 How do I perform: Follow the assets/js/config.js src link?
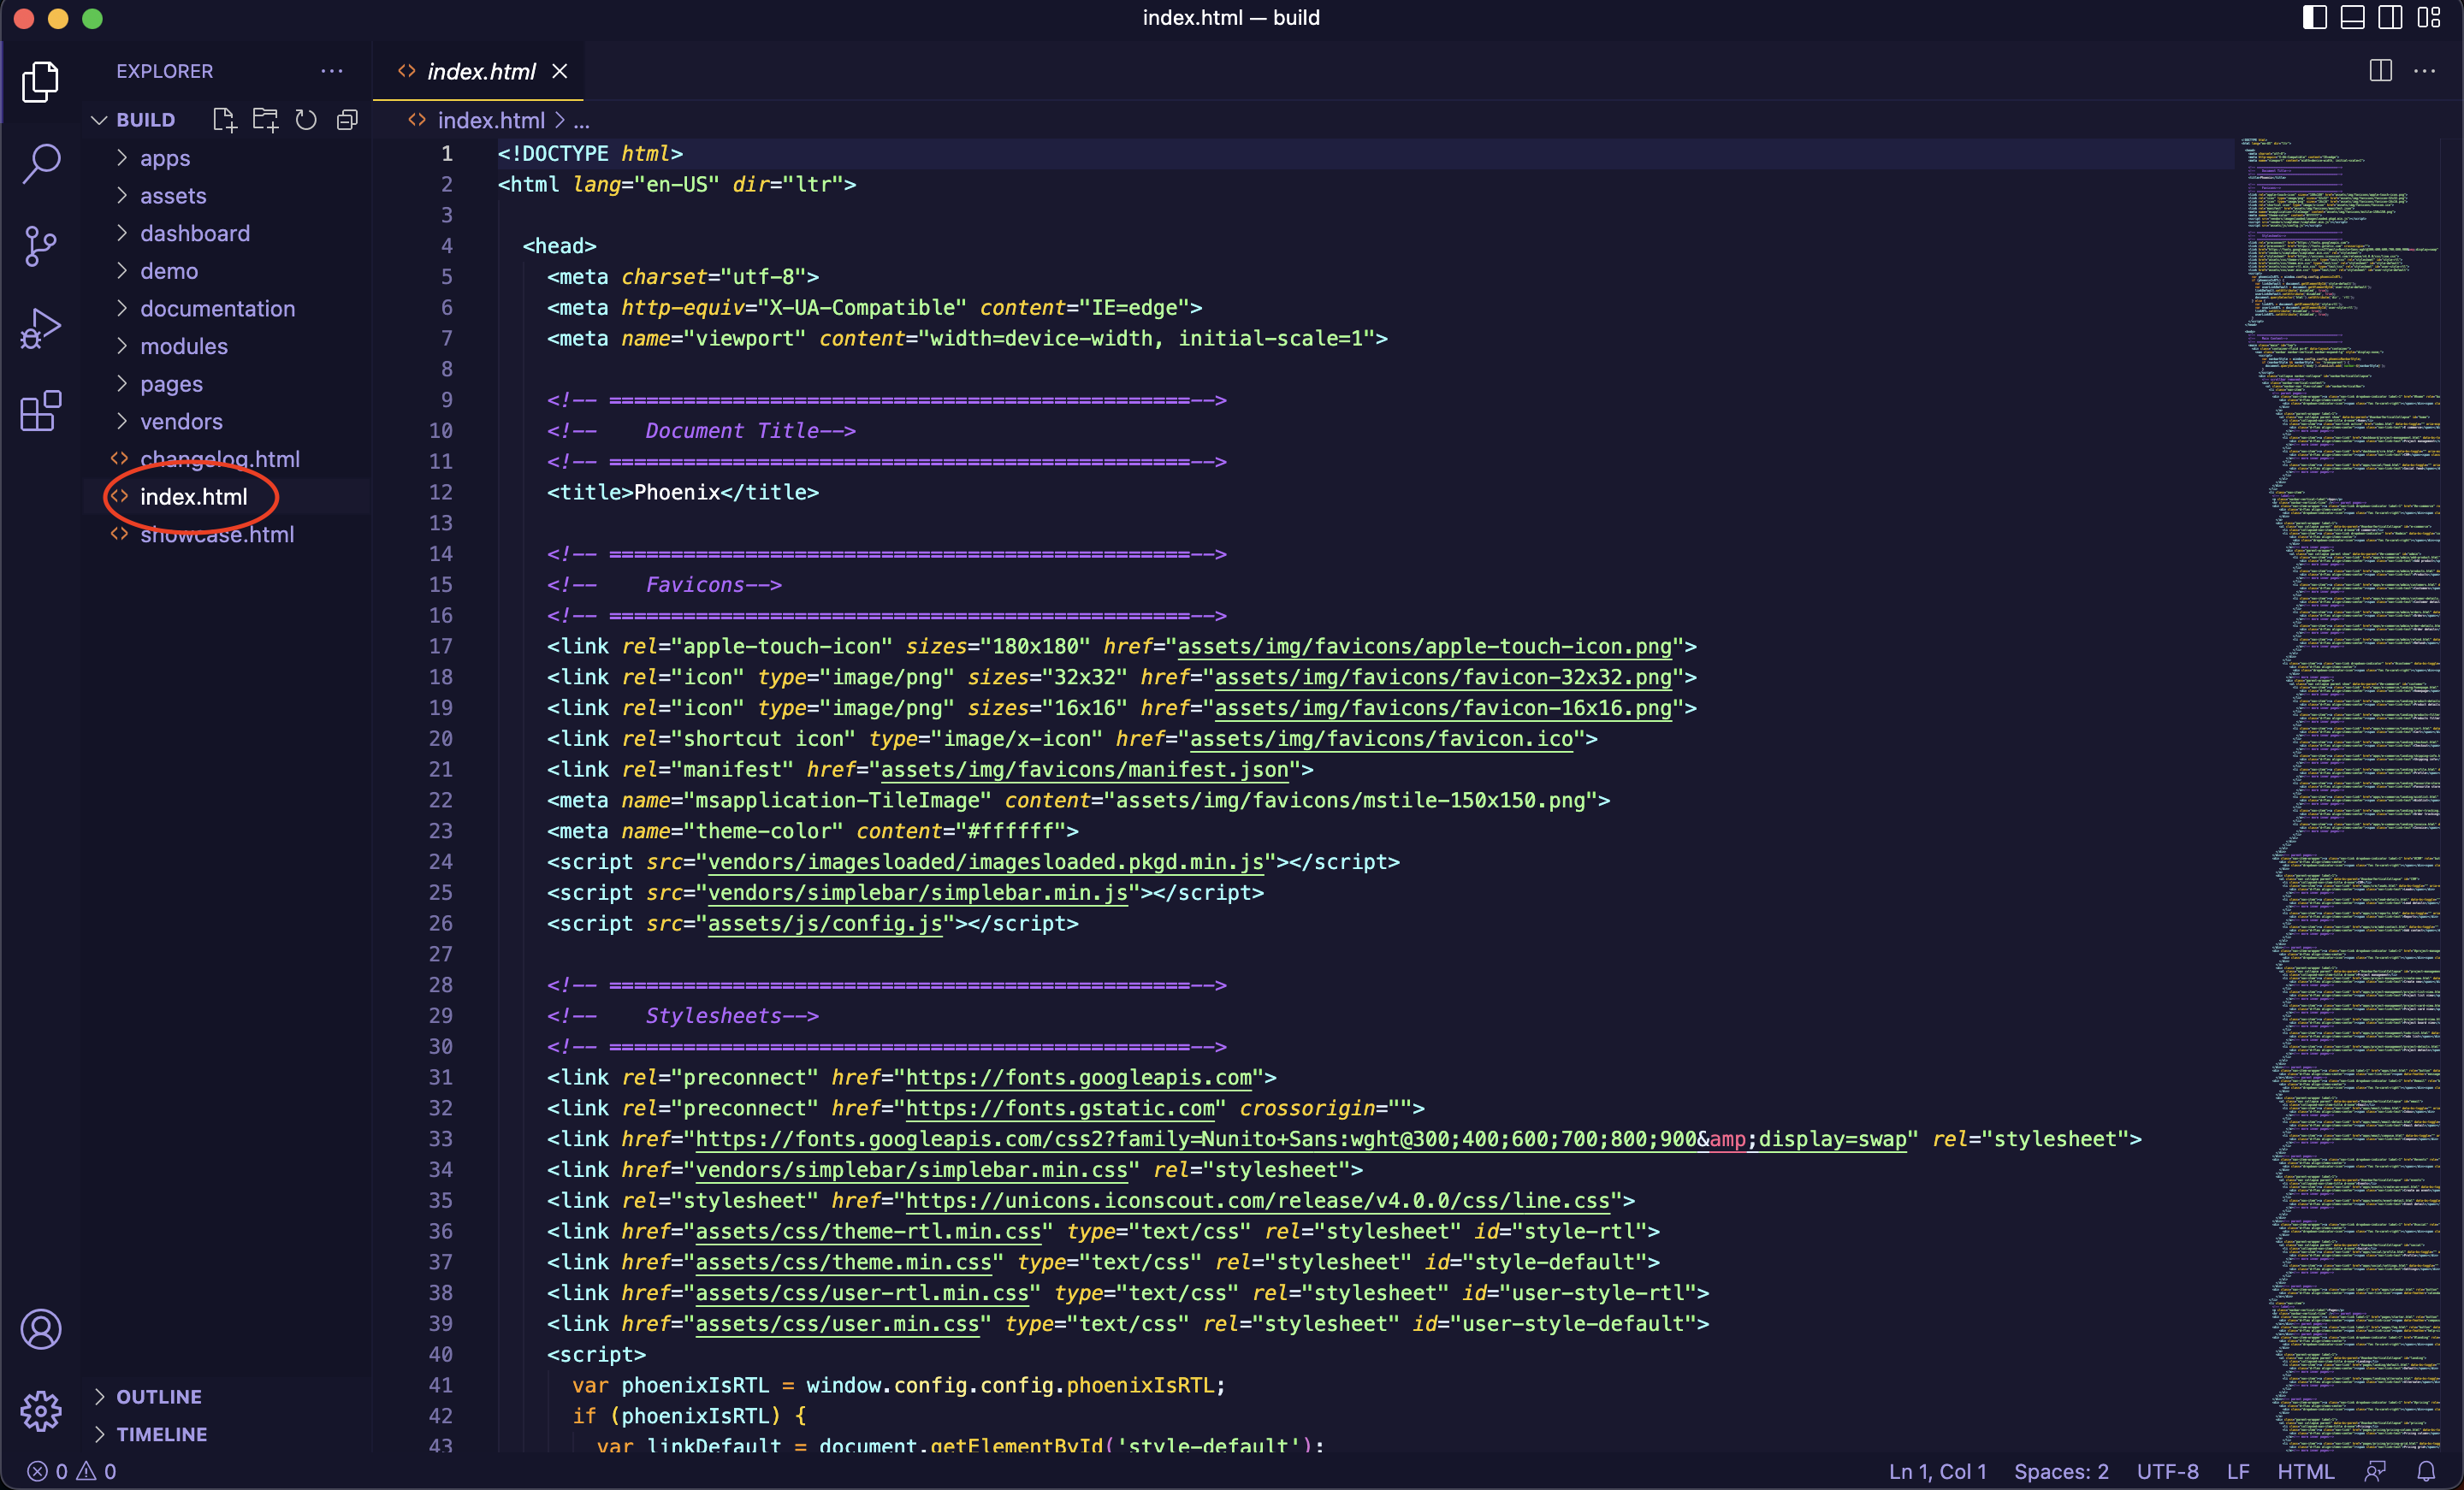coord(825,924)
